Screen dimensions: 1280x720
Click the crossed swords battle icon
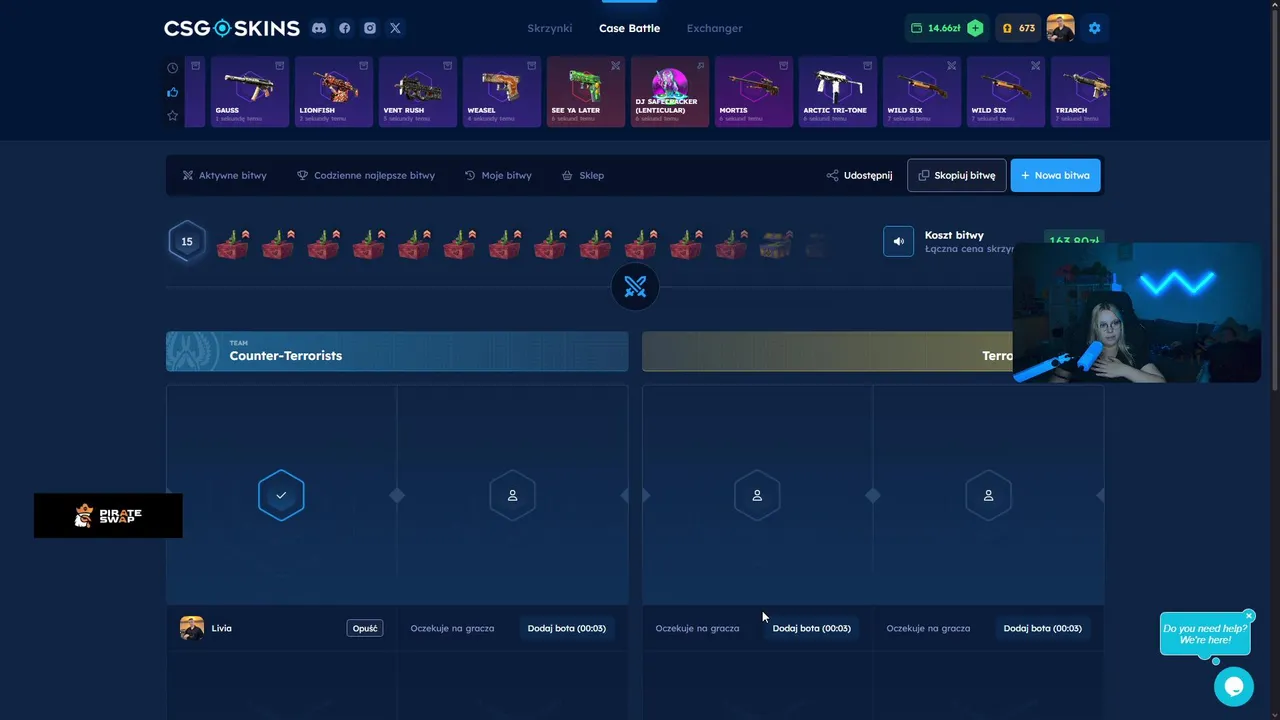coord(635,288)
